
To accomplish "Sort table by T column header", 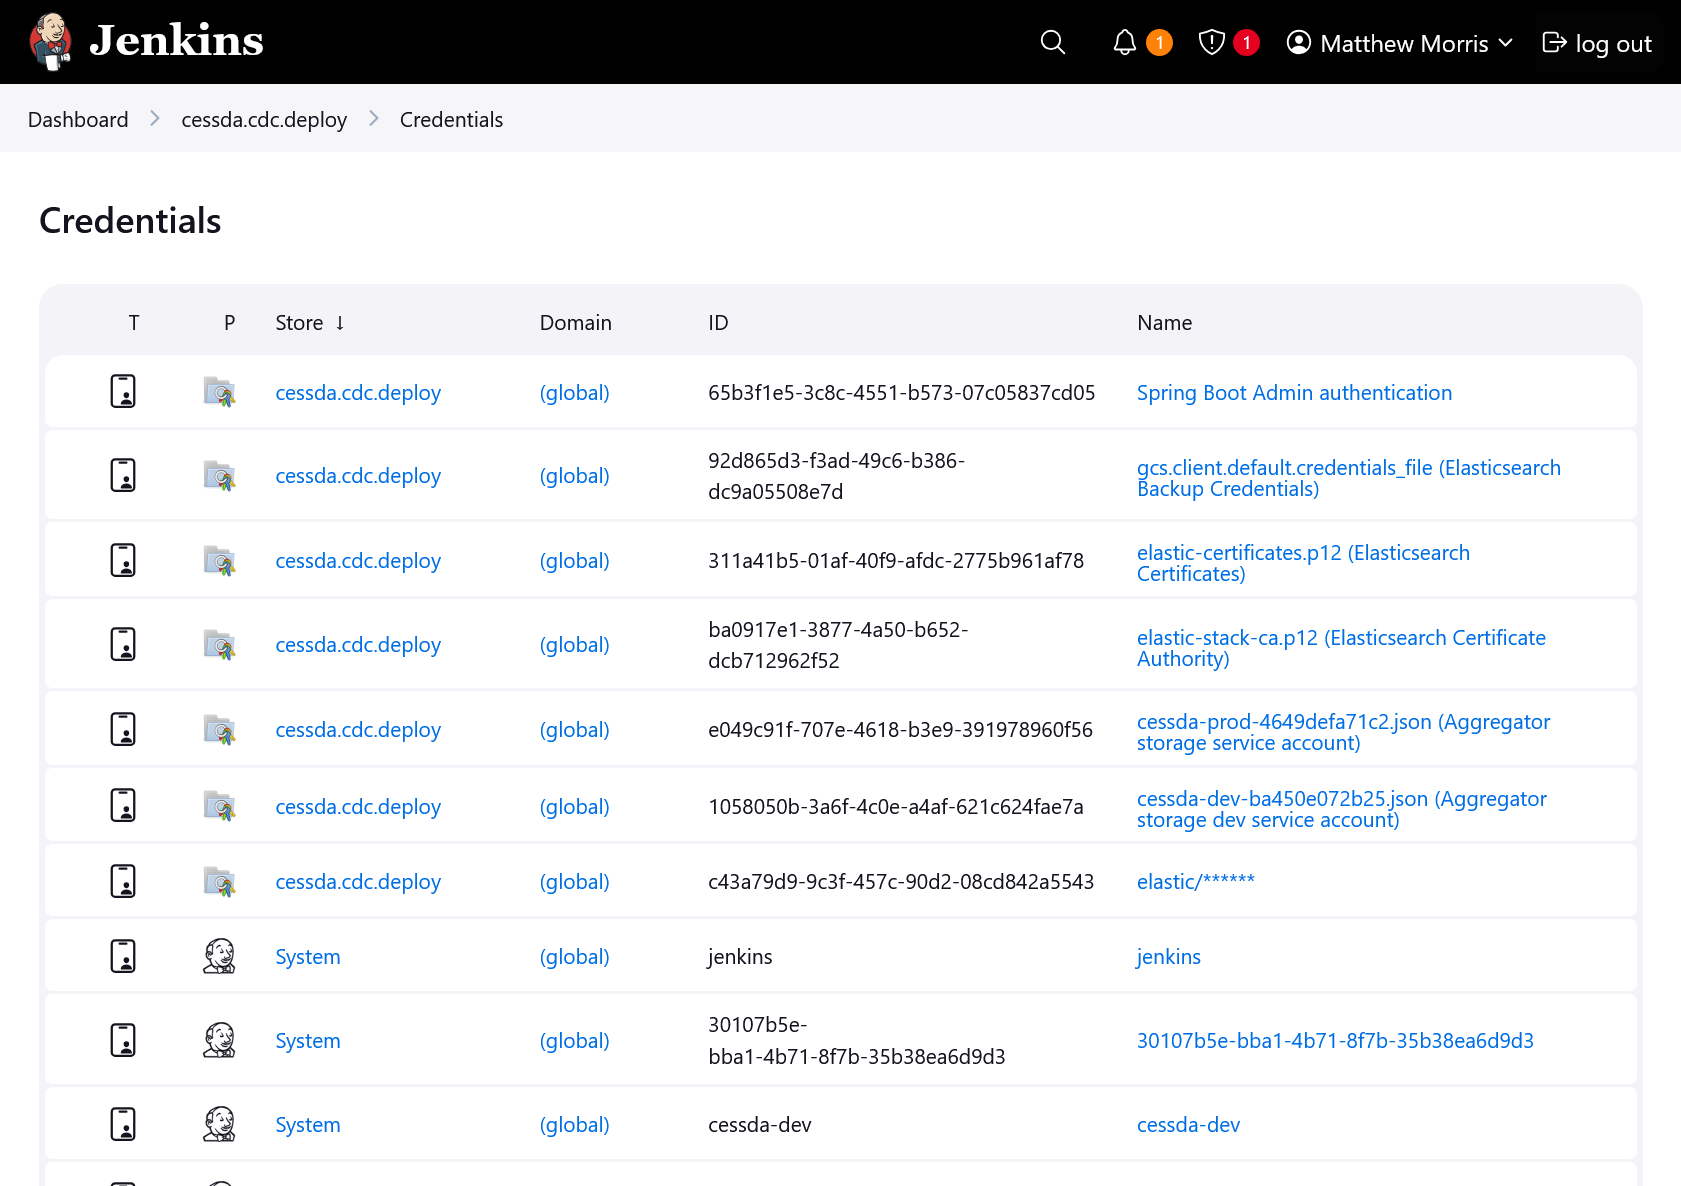I will [133, 323].
